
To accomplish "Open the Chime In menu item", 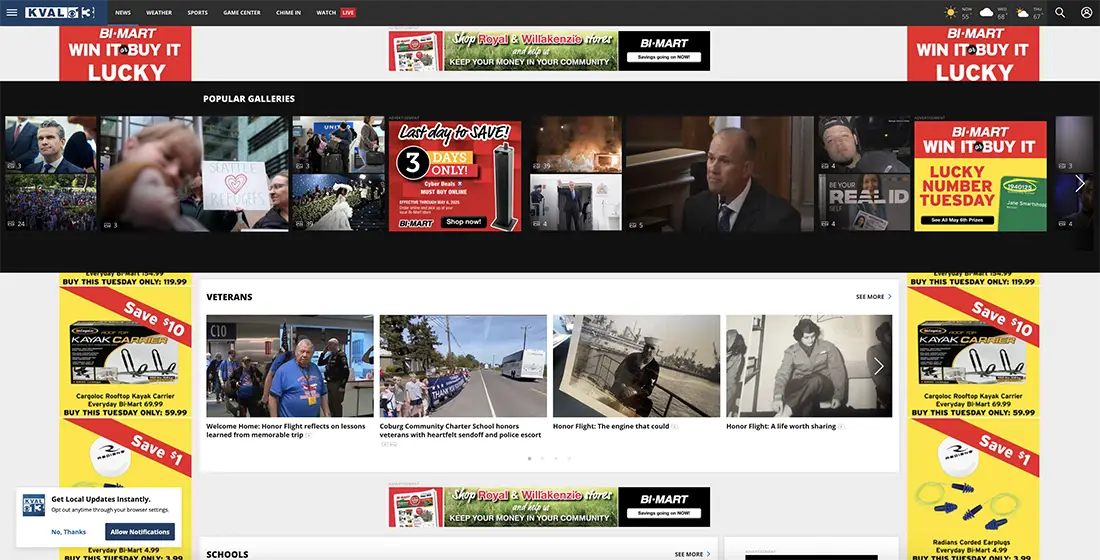I will point(288,13).
